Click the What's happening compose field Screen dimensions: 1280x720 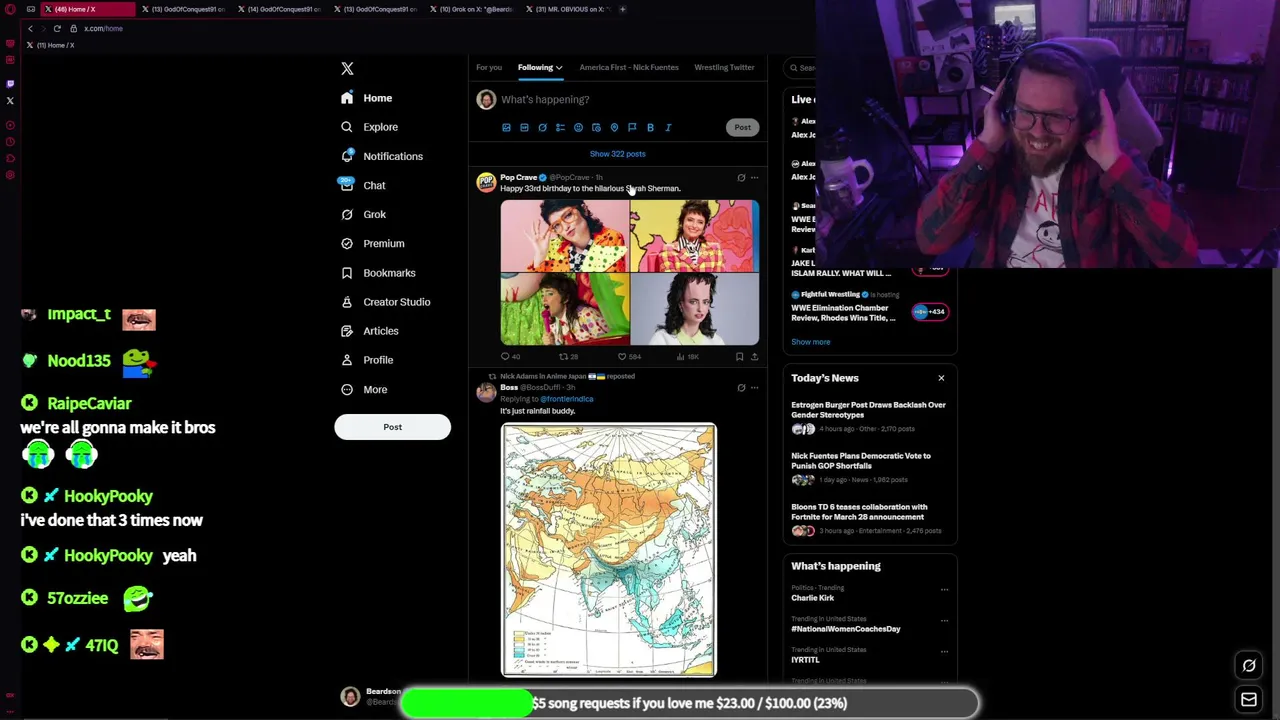pyautogui.click(x=628, y=99)
